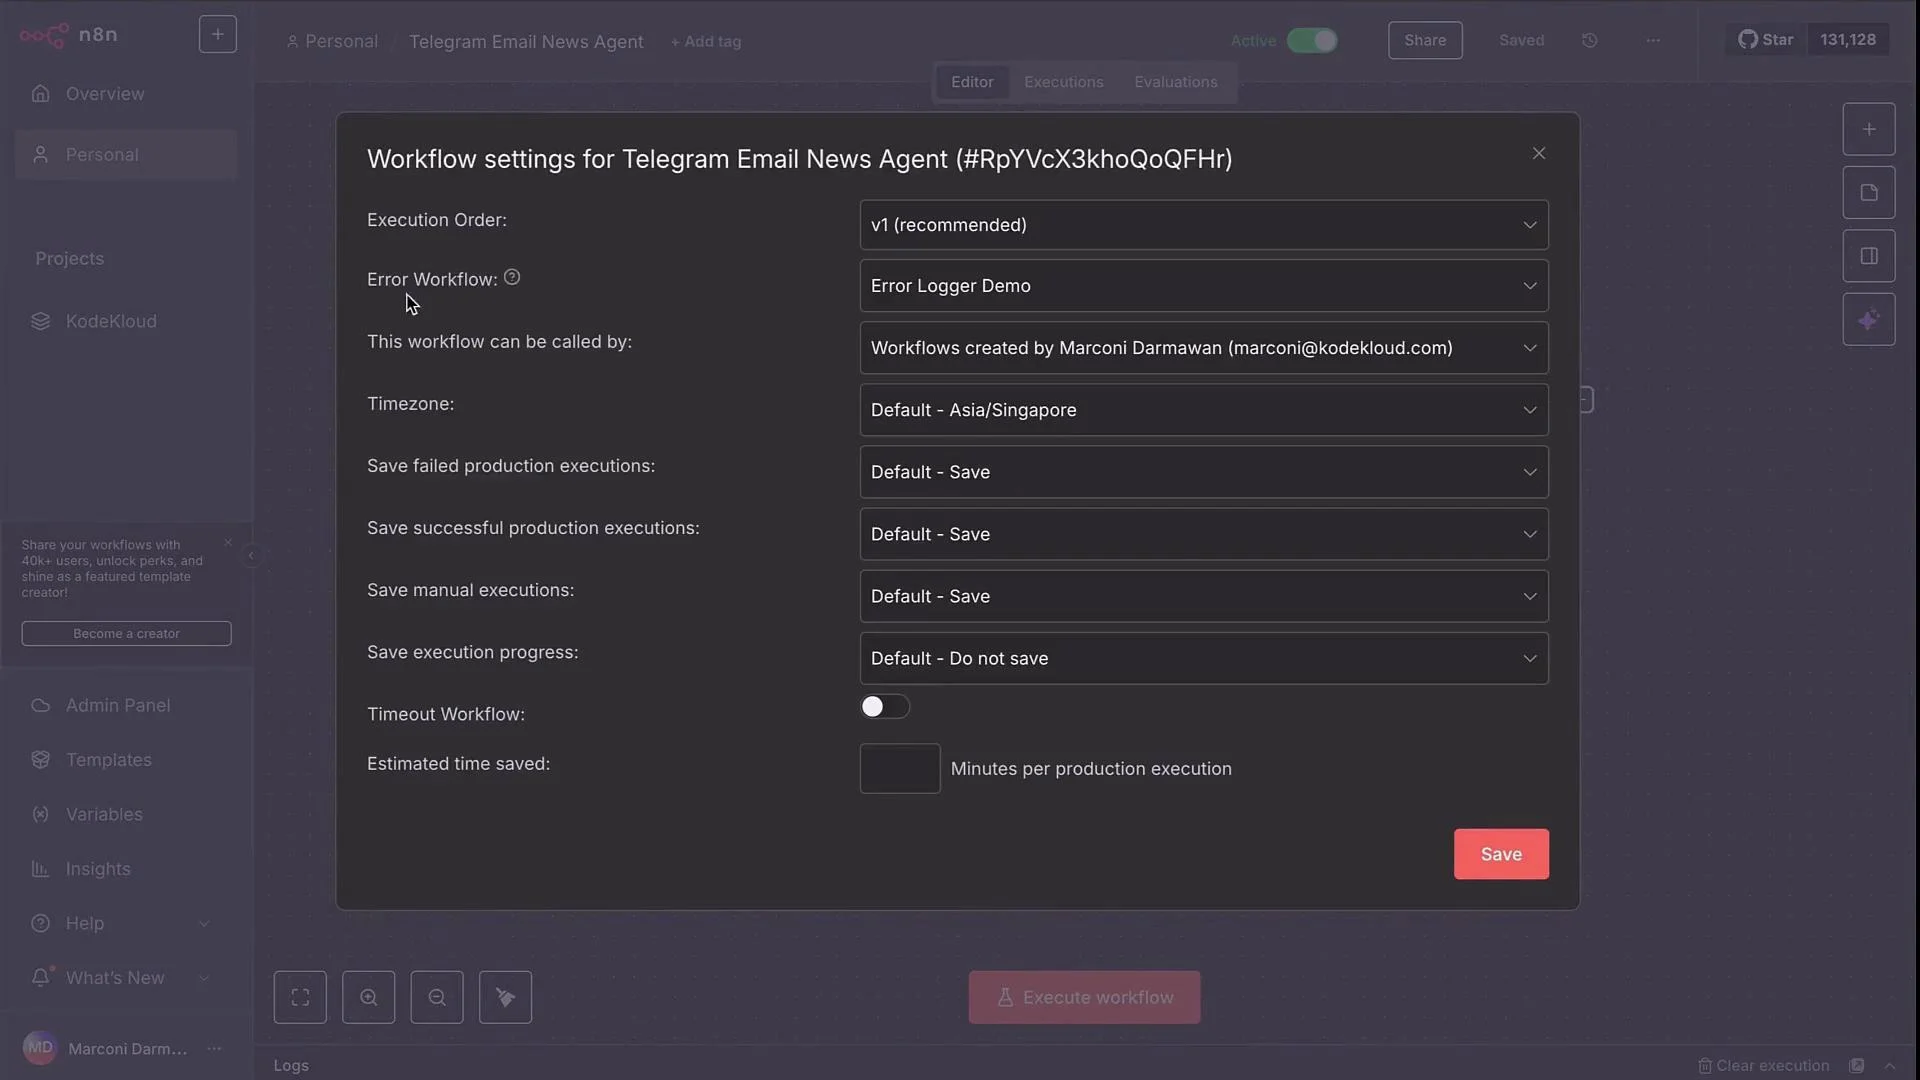The width and height of the screenshot is (1920, 1080).
Task: Click the Share button
Action: 1425,40
